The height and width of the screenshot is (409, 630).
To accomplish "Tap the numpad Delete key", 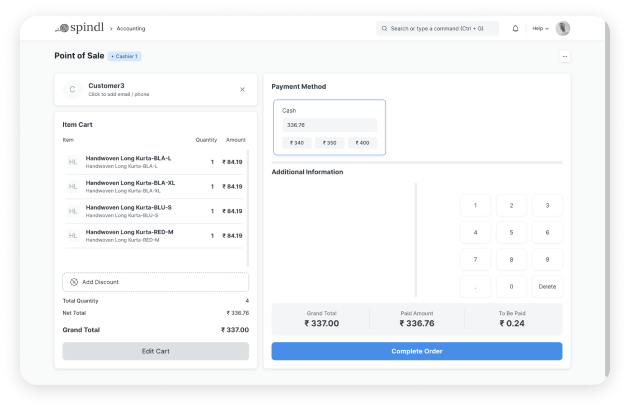I will click(x=547, y=286).
